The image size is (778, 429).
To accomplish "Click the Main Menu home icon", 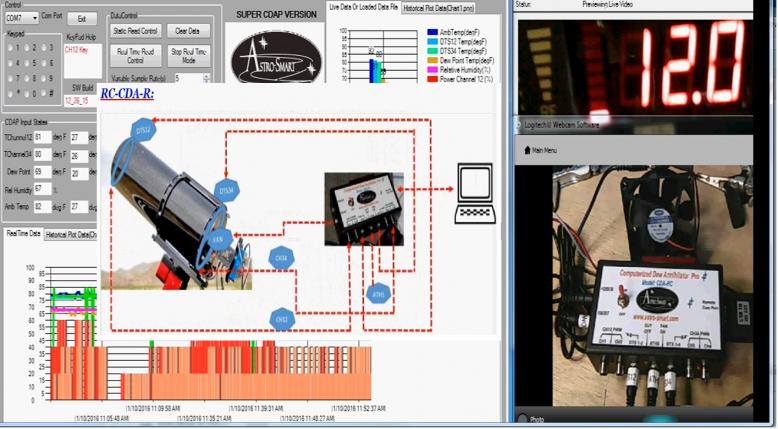I will pos(527,150).
